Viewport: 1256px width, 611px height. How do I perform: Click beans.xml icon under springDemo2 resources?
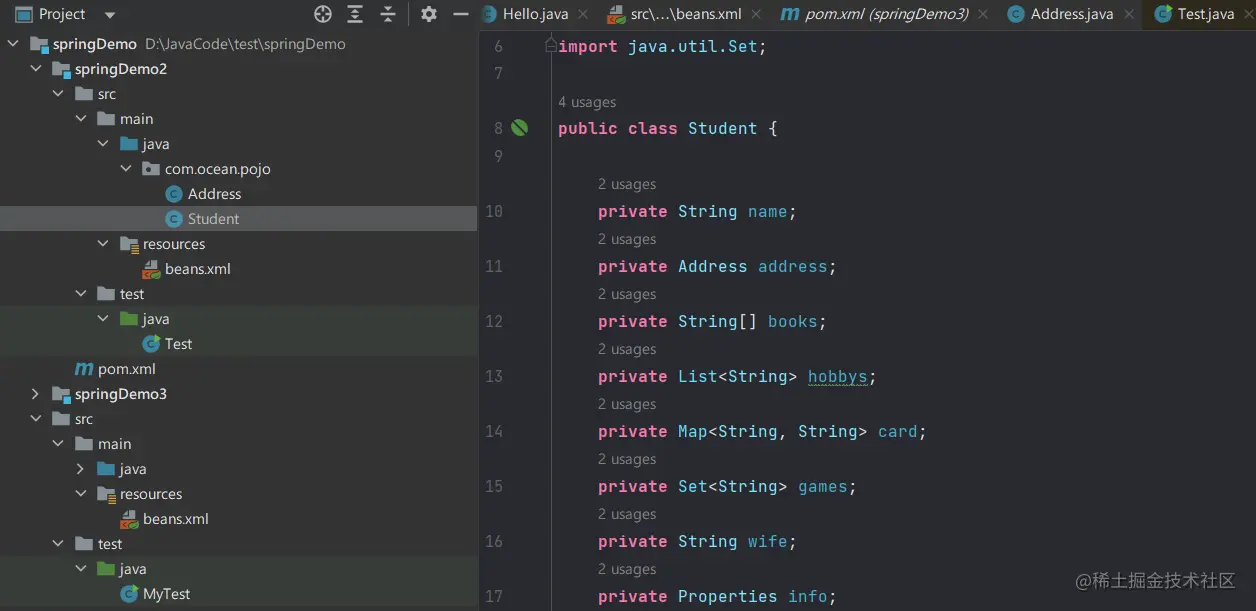point(152,269)
